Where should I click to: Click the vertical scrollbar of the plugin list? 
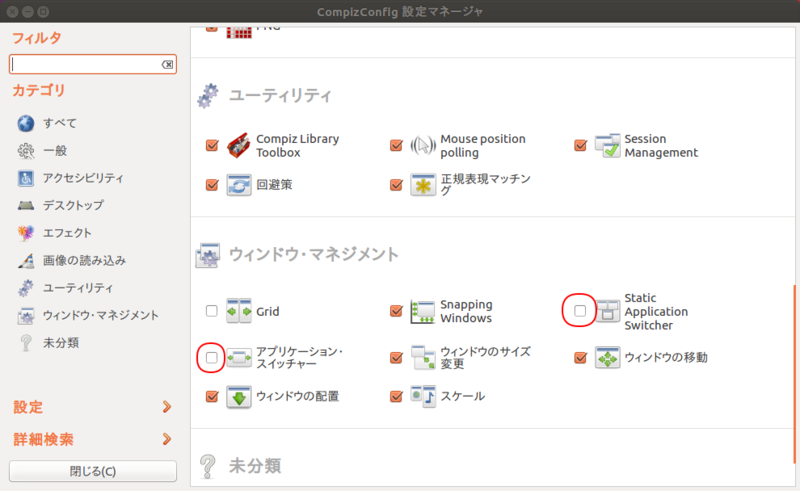click(x=794, y=374)
